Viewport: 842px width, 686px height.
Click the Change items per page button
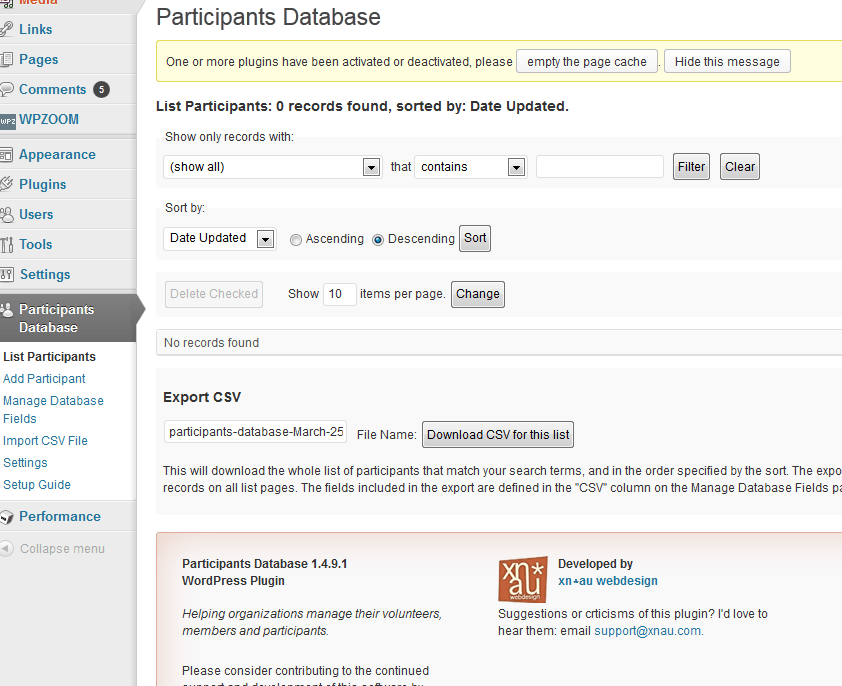coord(477,294)
